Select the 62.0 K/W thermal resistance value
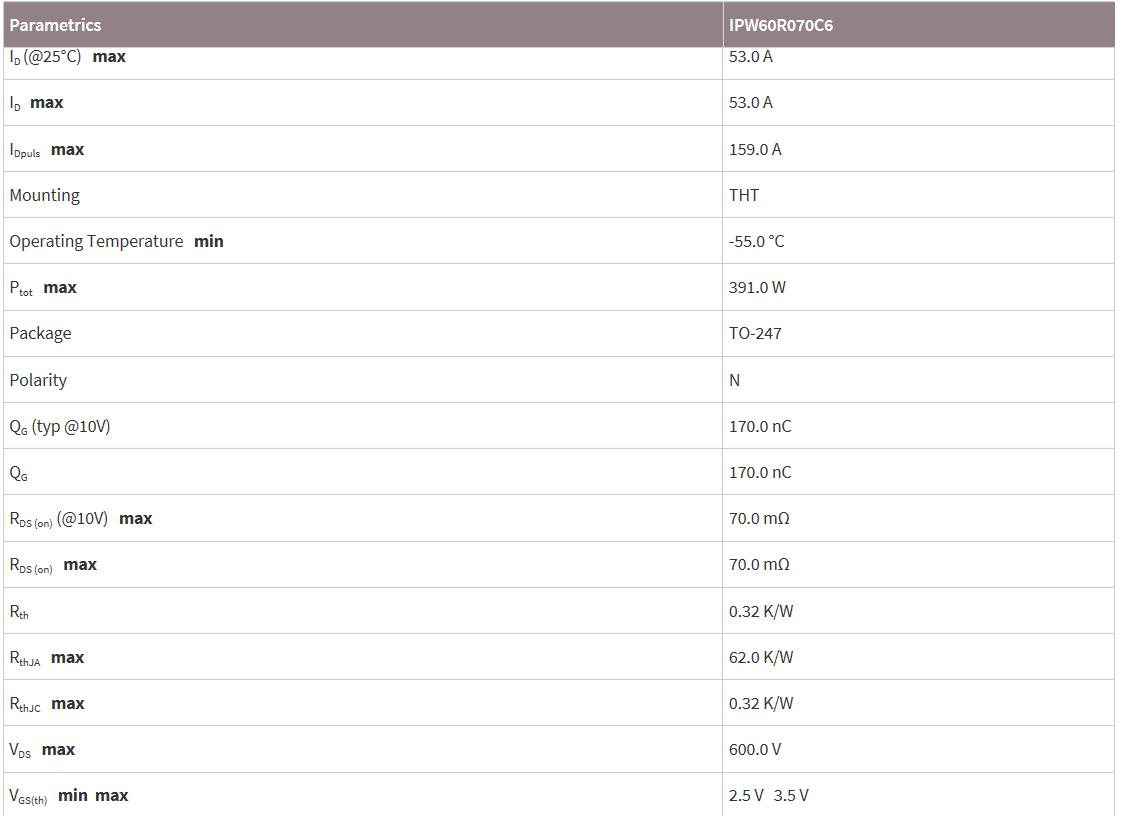The height and width of the screenshot is (816, 1127). [x=761, y=657]
